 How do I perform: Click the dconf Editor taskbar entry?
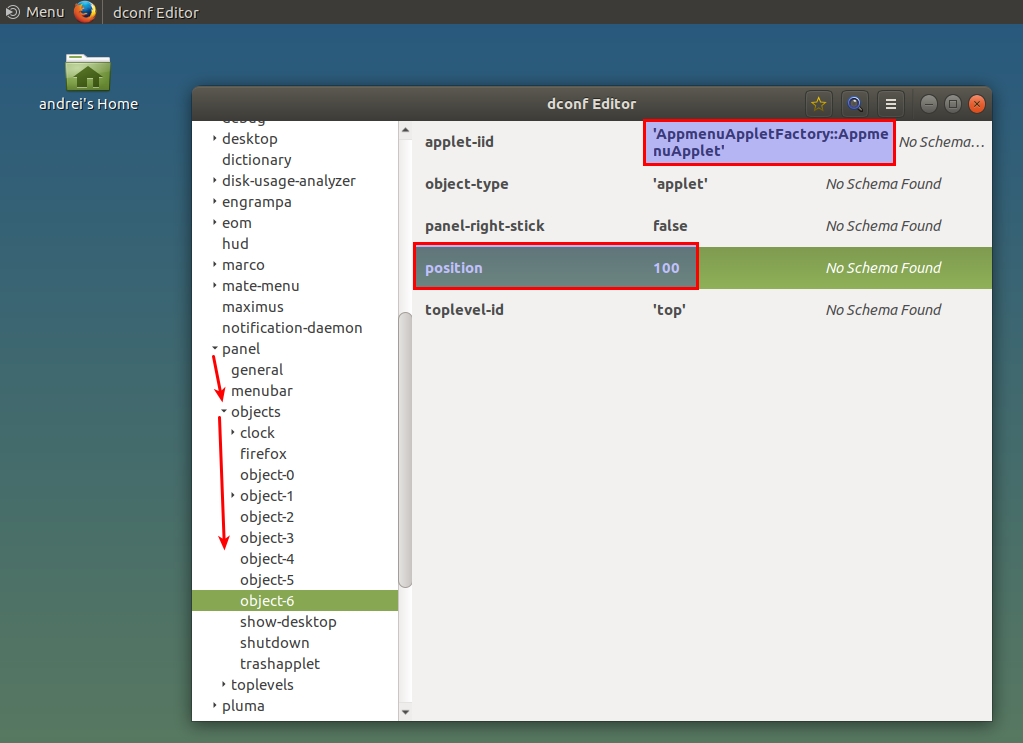(155, 12)
